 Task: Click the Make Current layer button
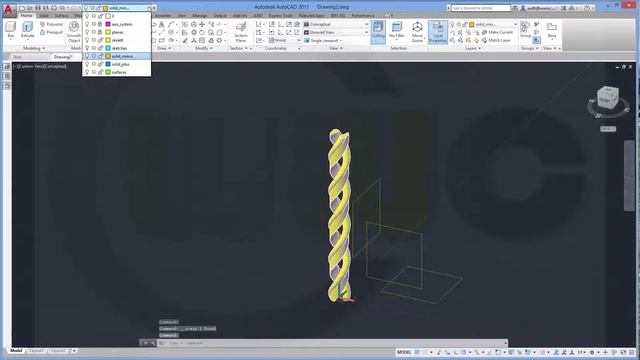pos(497,32)
